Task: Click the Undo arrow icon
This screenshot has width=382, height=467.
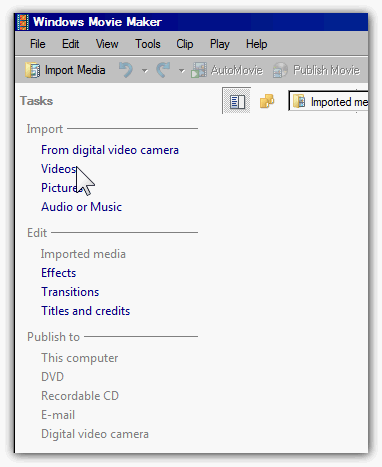Action: coord(126,70)
